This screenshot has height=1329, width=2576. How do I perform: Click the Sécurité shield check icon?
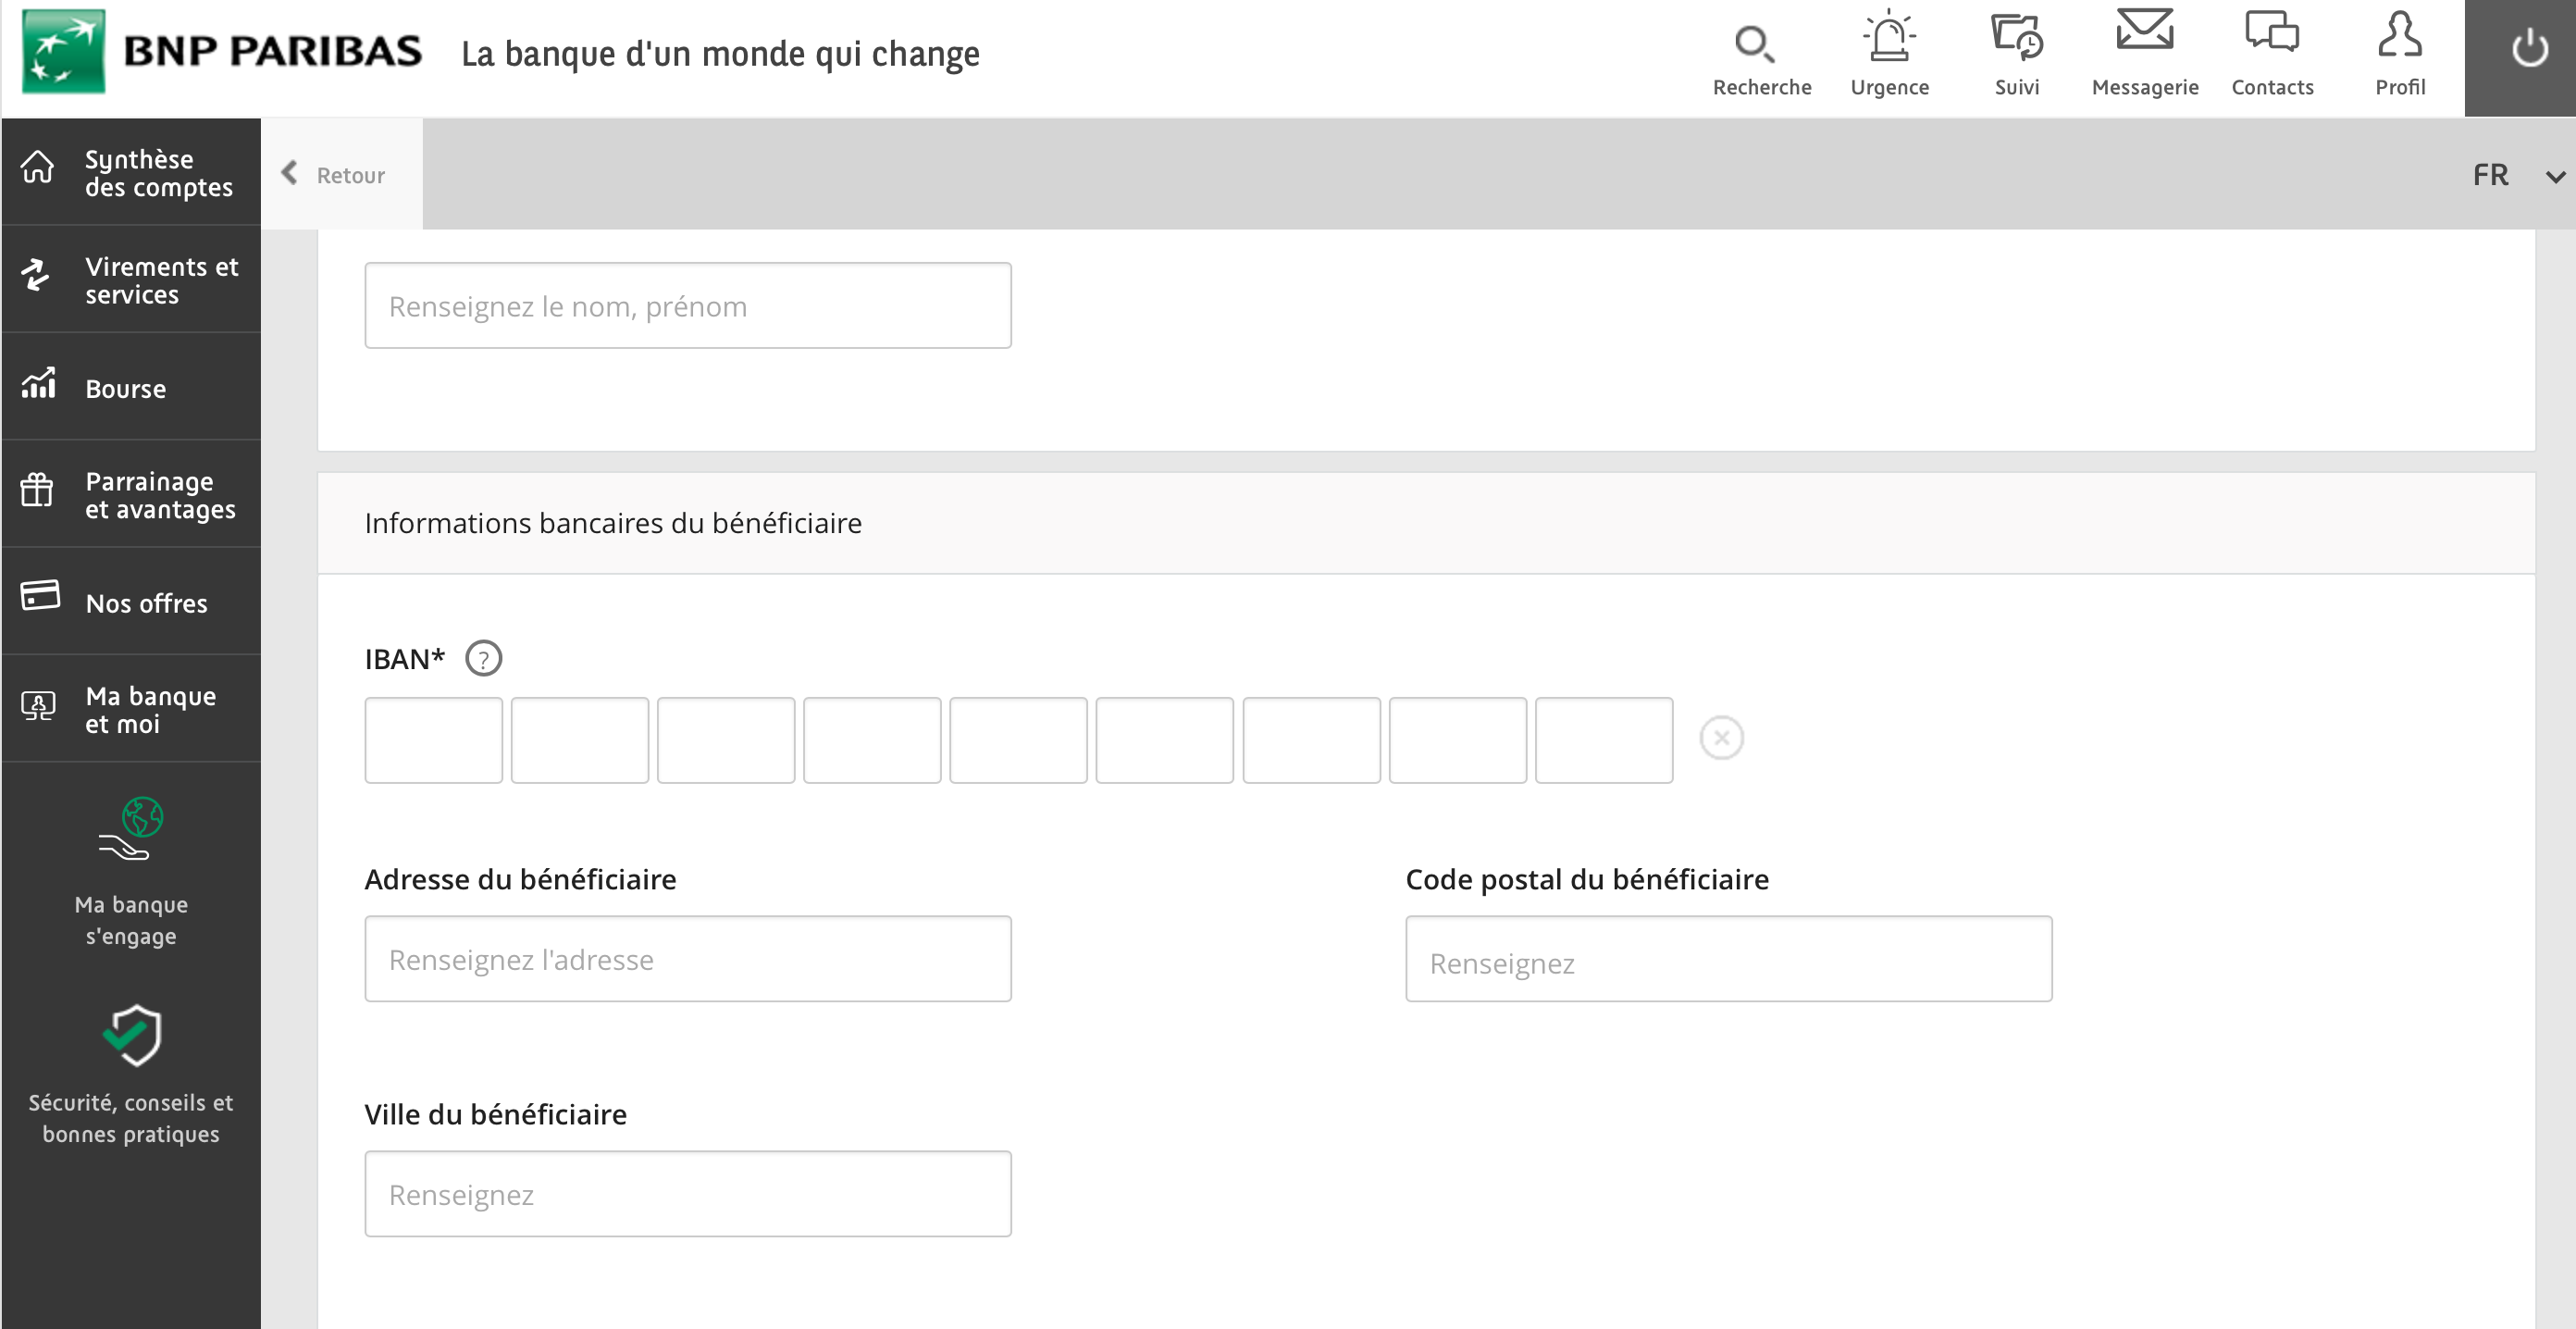(x=131, y=1035)
